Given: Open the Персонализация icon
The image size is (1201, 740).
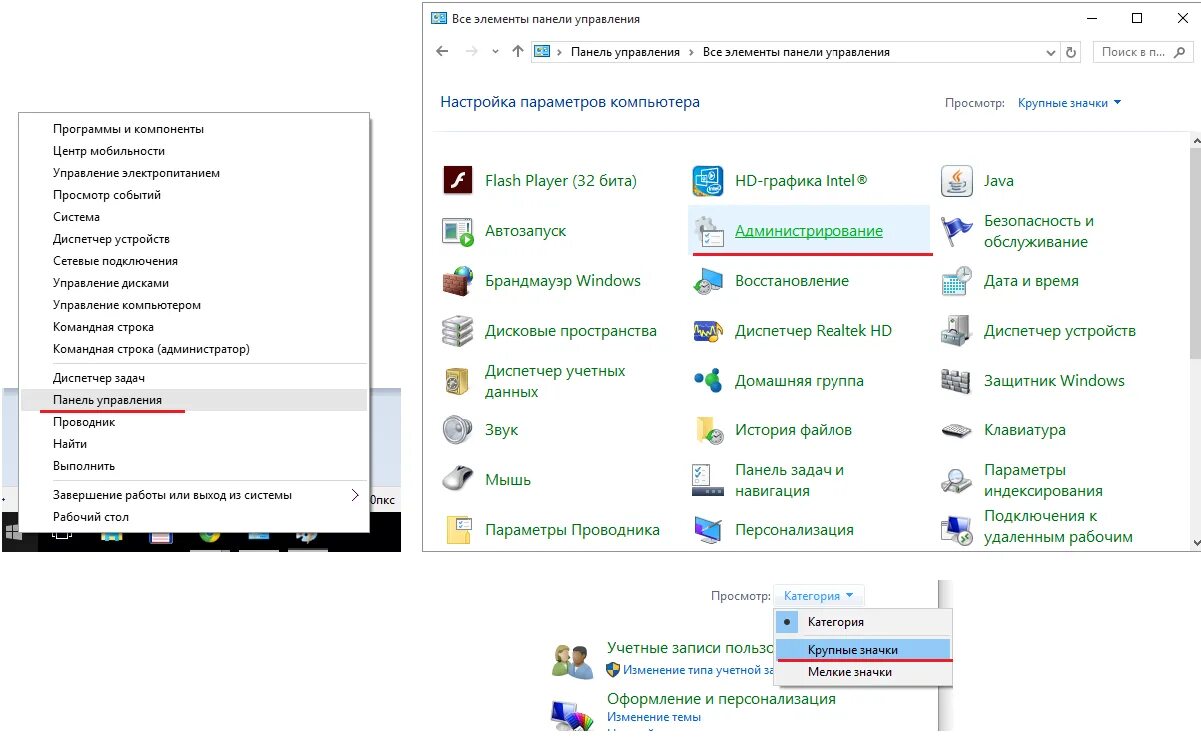Looking at the screenshot, I should (x=708, y=530).
